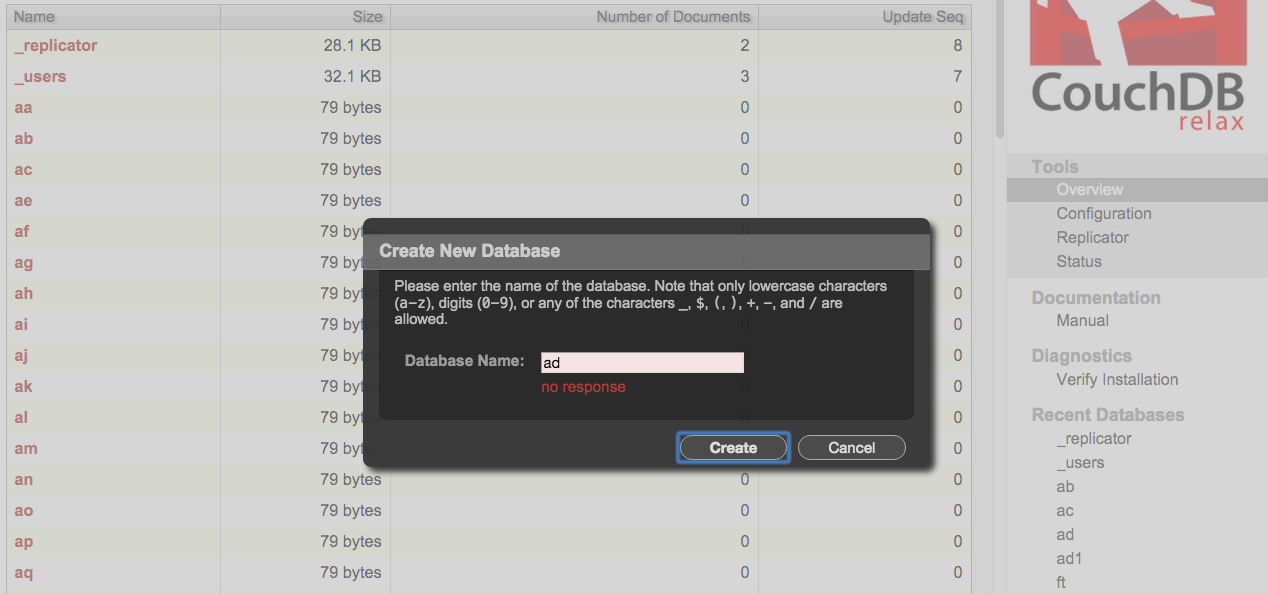Open the _replicator database
This screenshot has height=594, width=1268.
tap(55, 45)
